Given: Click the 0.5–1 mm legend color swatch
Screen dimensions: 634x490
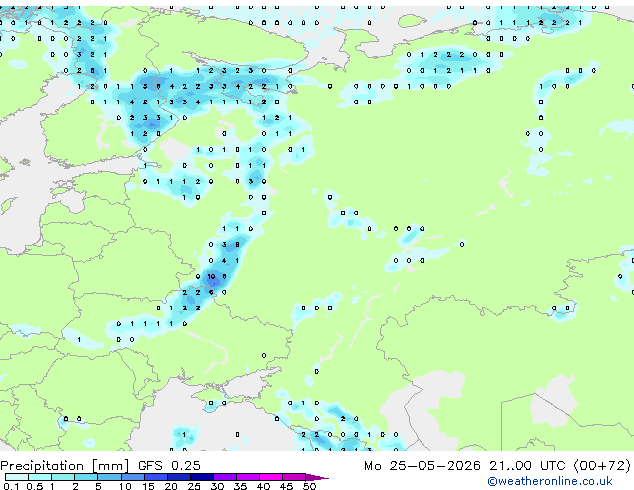Looking at the screenshot, I should tap(40, 477).
